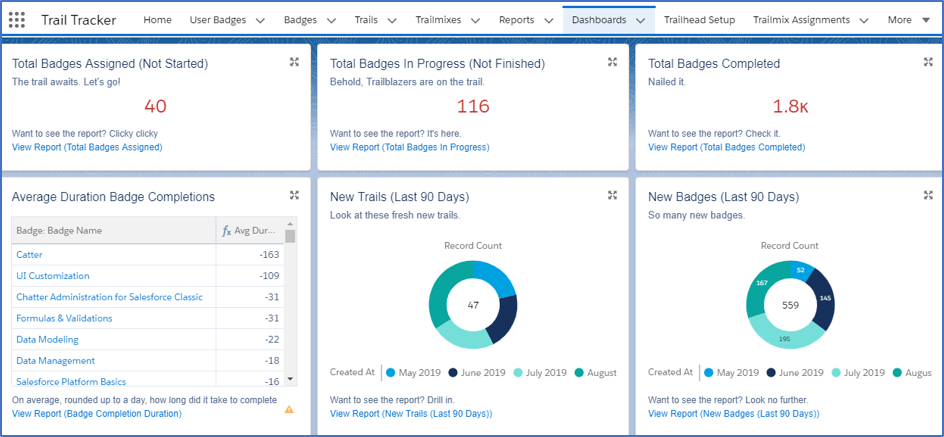Switch to the Reports tab
944x437 pixels.
tap(517, 20)
